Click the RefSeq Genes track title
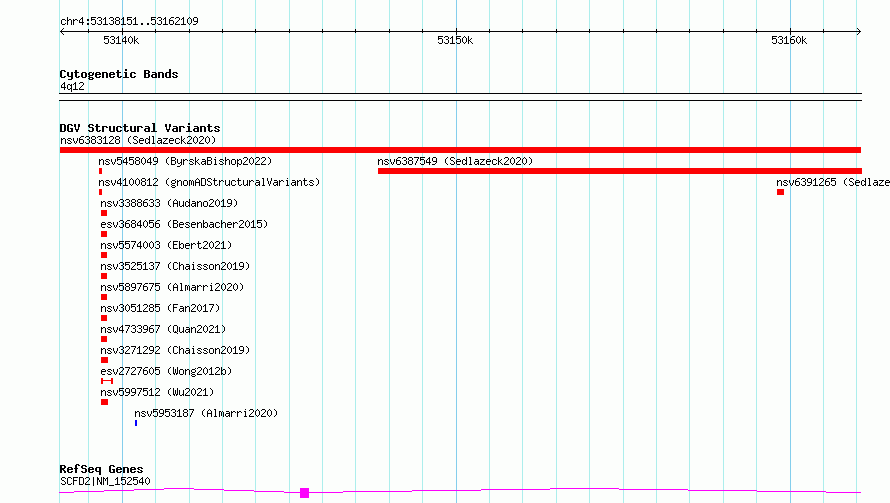The height and width of the screenshot is (503, 890). [102, 470]
